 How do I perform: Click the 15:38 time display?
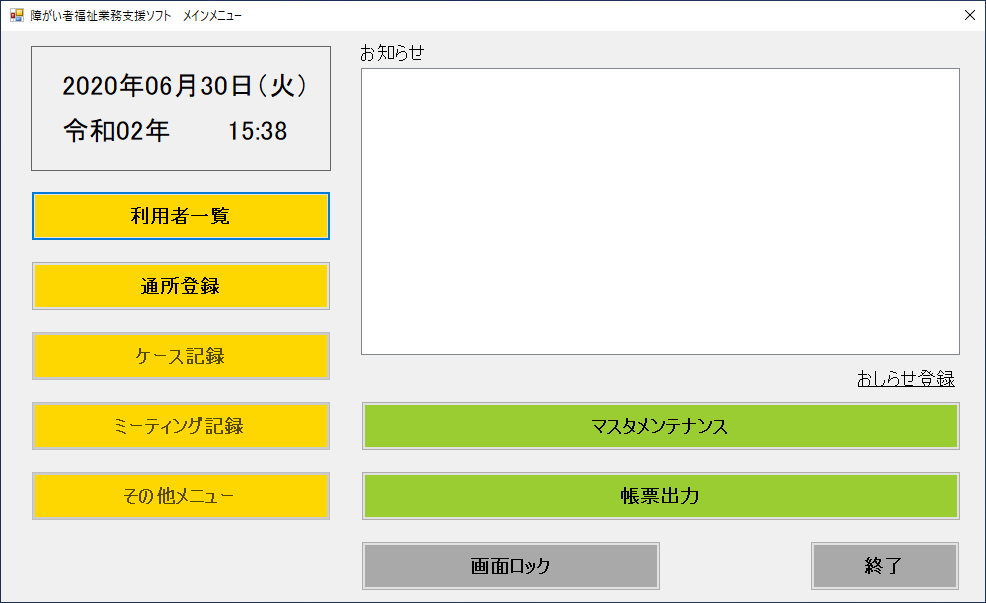[x=258, y=131]
